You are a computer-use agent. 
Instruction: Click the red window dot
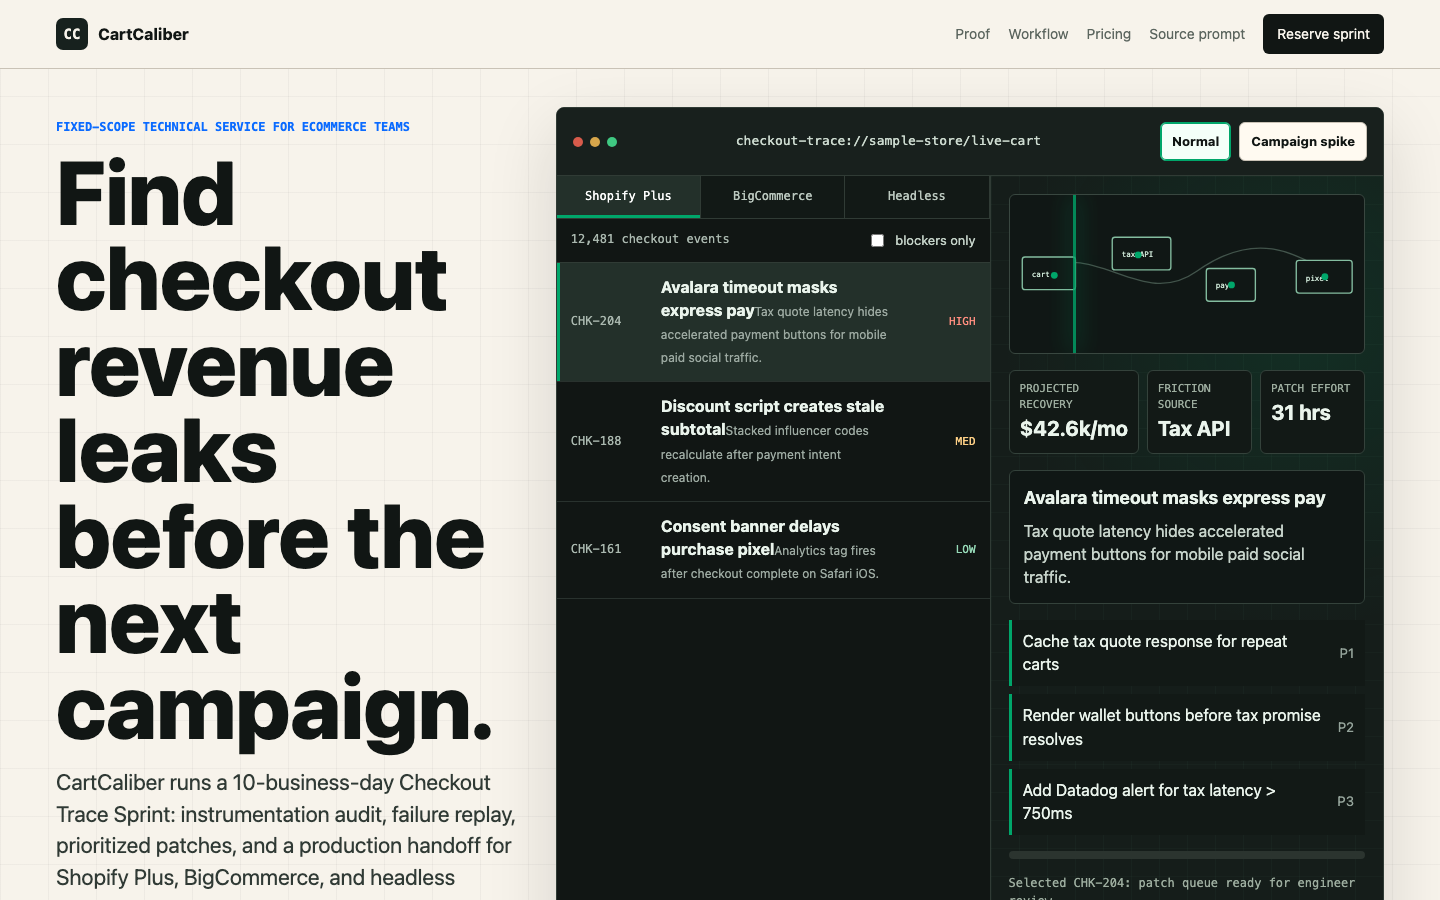coord(578,142)
